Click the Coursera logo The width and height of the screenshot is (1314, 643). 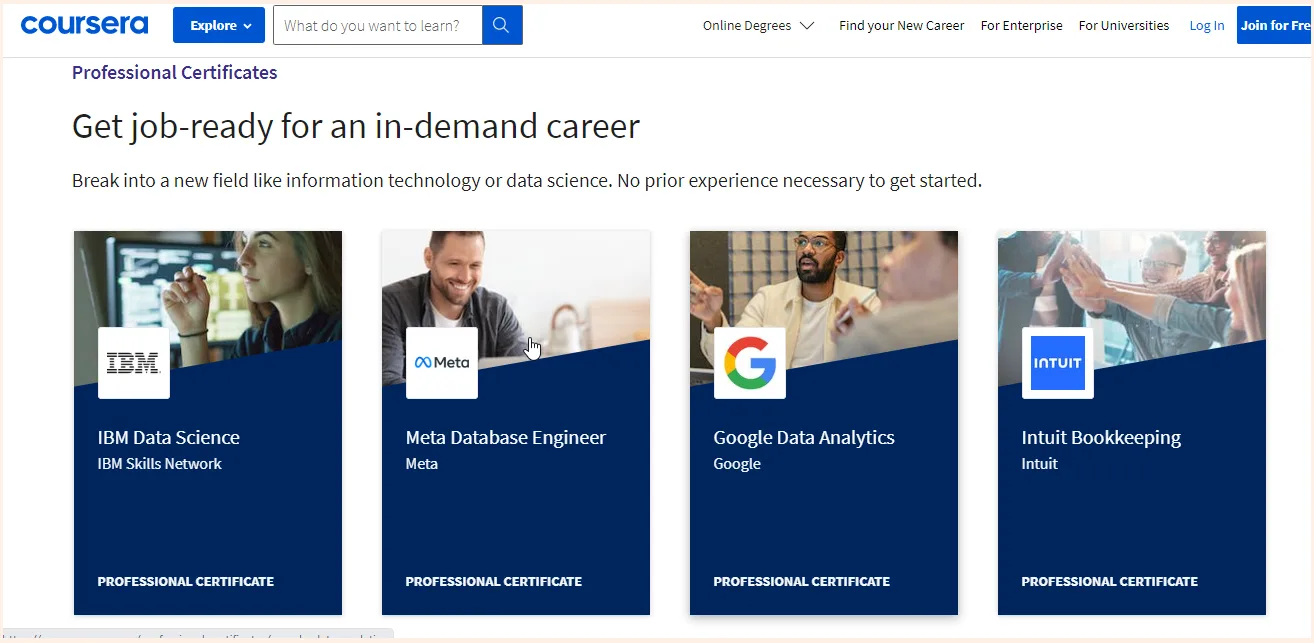pyautogui.click(x=84, y=25)
